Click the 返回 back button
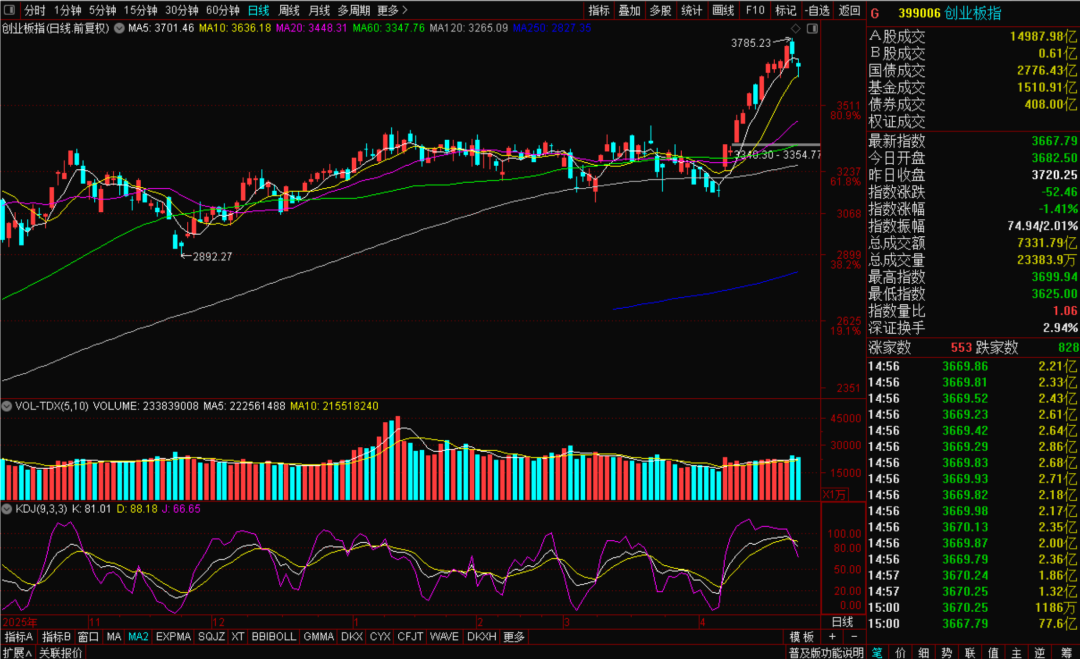Screen dimensions: 1080x659 coord(849,10)
